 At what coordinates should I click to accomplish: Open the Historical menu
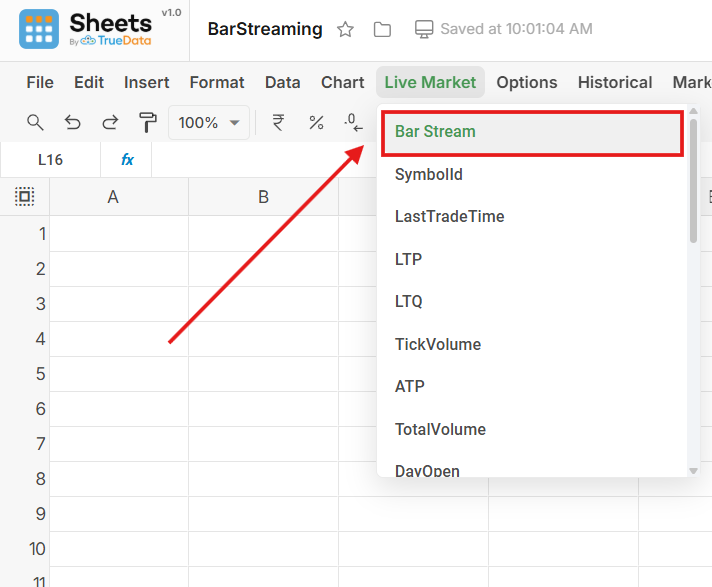pos(615,82)
